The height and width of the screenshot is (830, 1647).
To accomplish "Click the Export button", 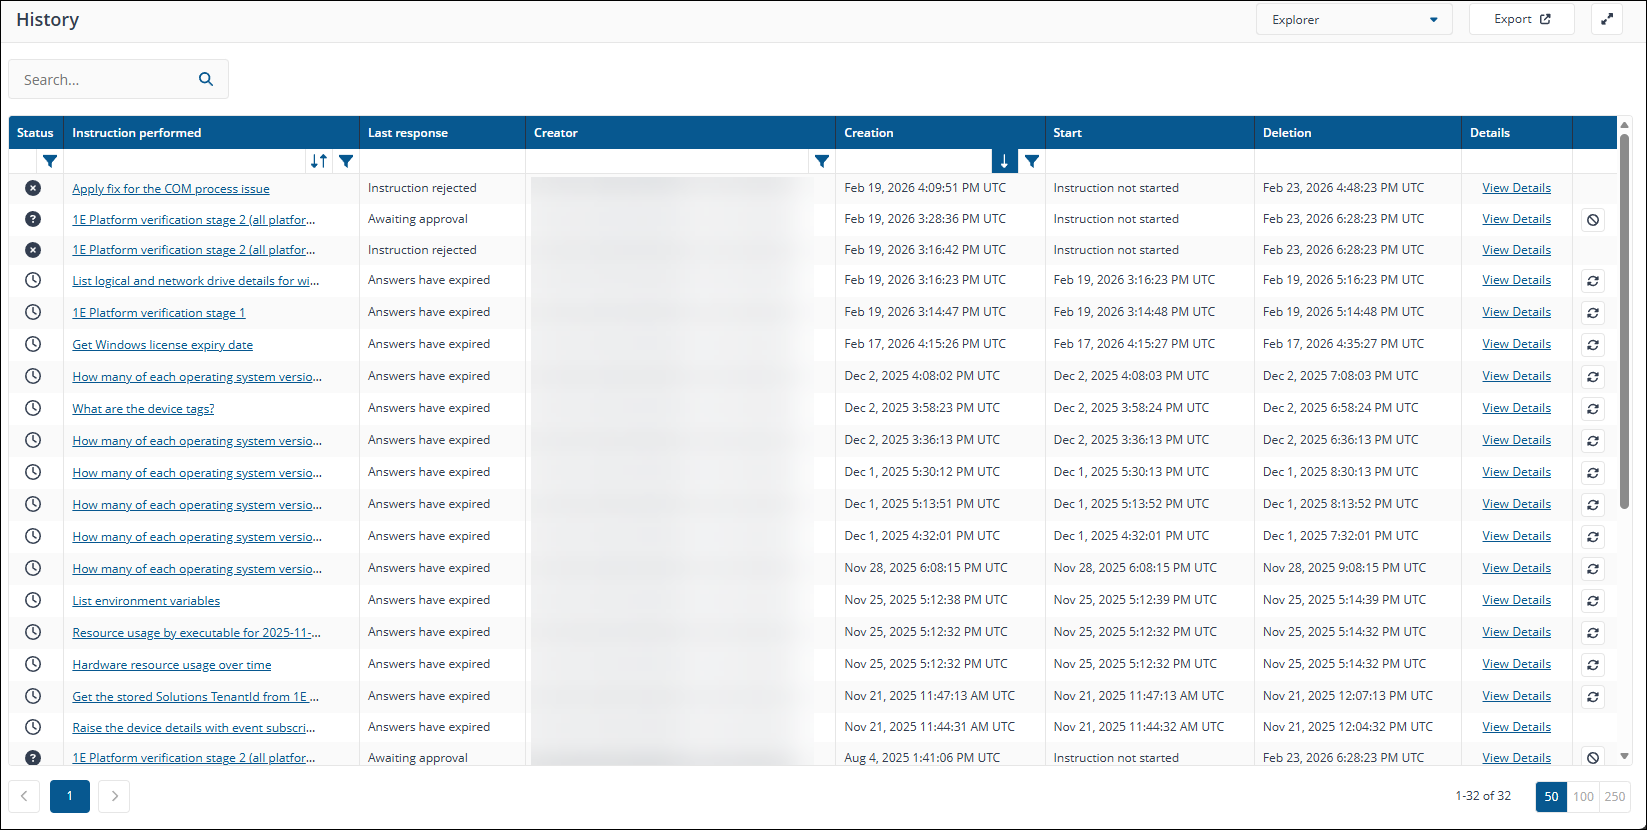I will coord(1521,19).
